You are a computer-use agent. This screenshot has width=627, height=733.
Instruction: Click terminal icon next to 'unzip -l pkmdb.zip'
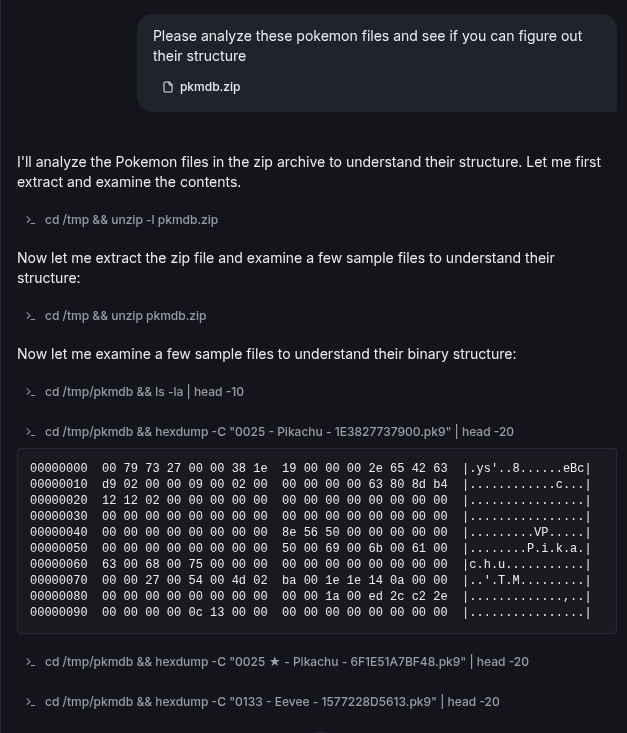click(x=31, y=220)
